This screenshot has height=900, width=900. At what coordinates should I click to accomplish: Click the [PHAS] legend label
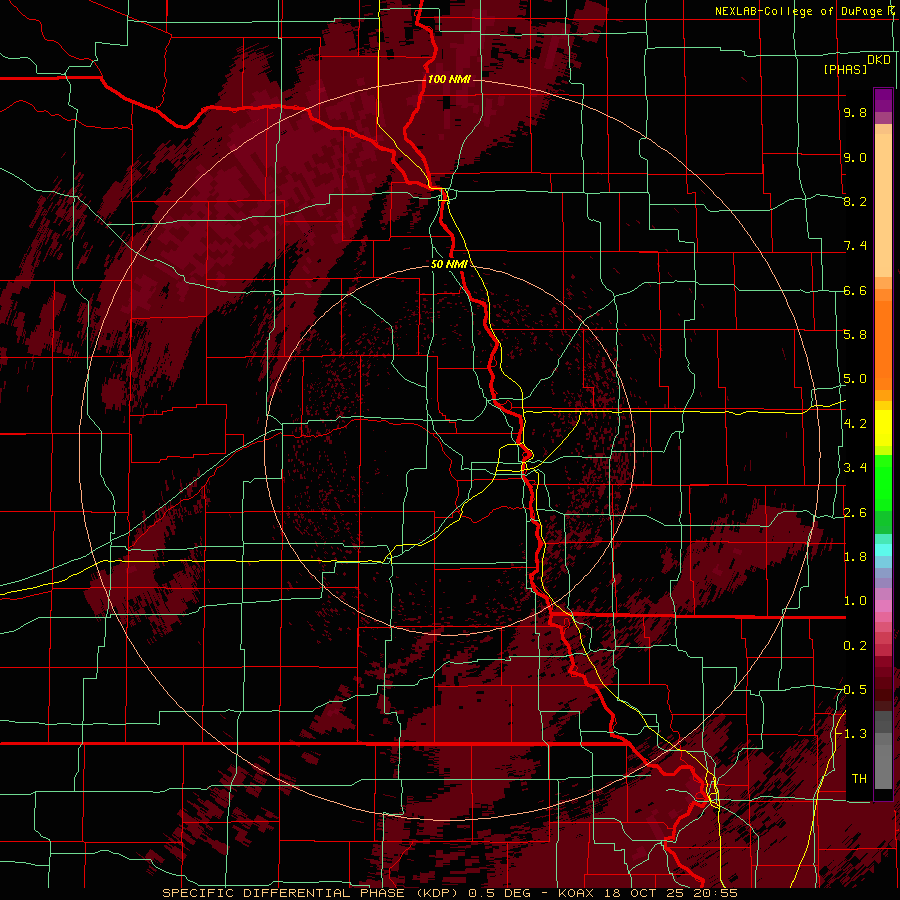(845, 69)
